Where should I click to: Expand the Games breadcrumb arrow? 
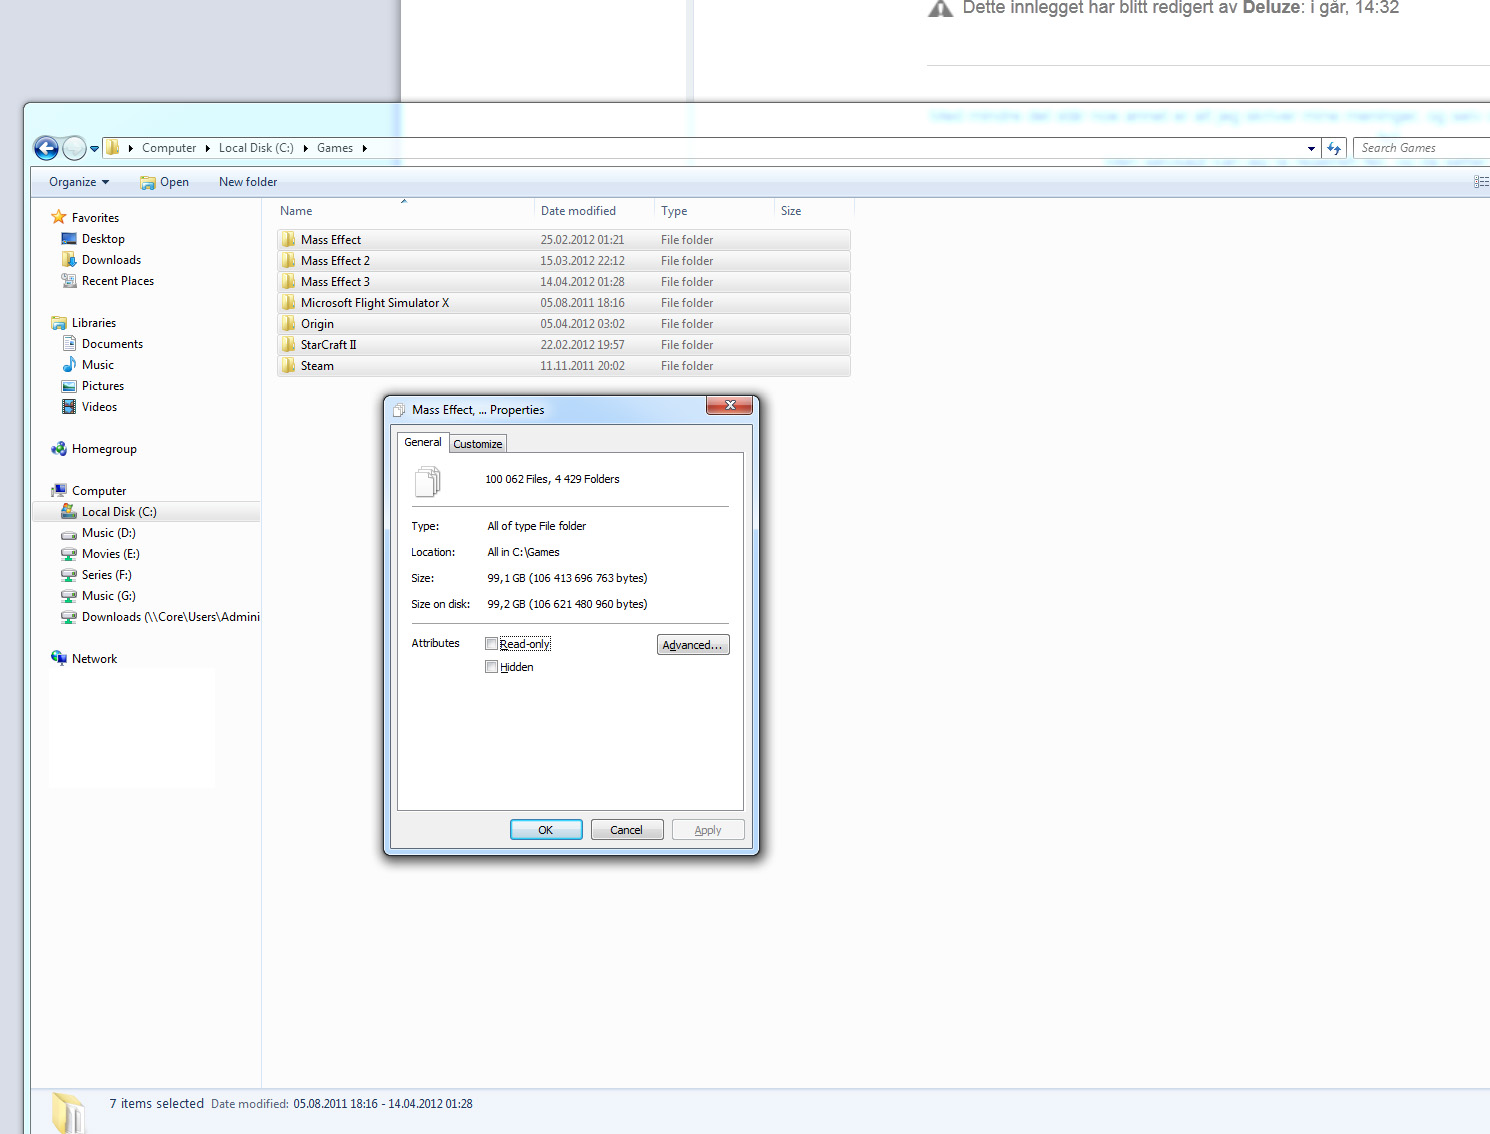pyautogui.click(x=365, y=148)
